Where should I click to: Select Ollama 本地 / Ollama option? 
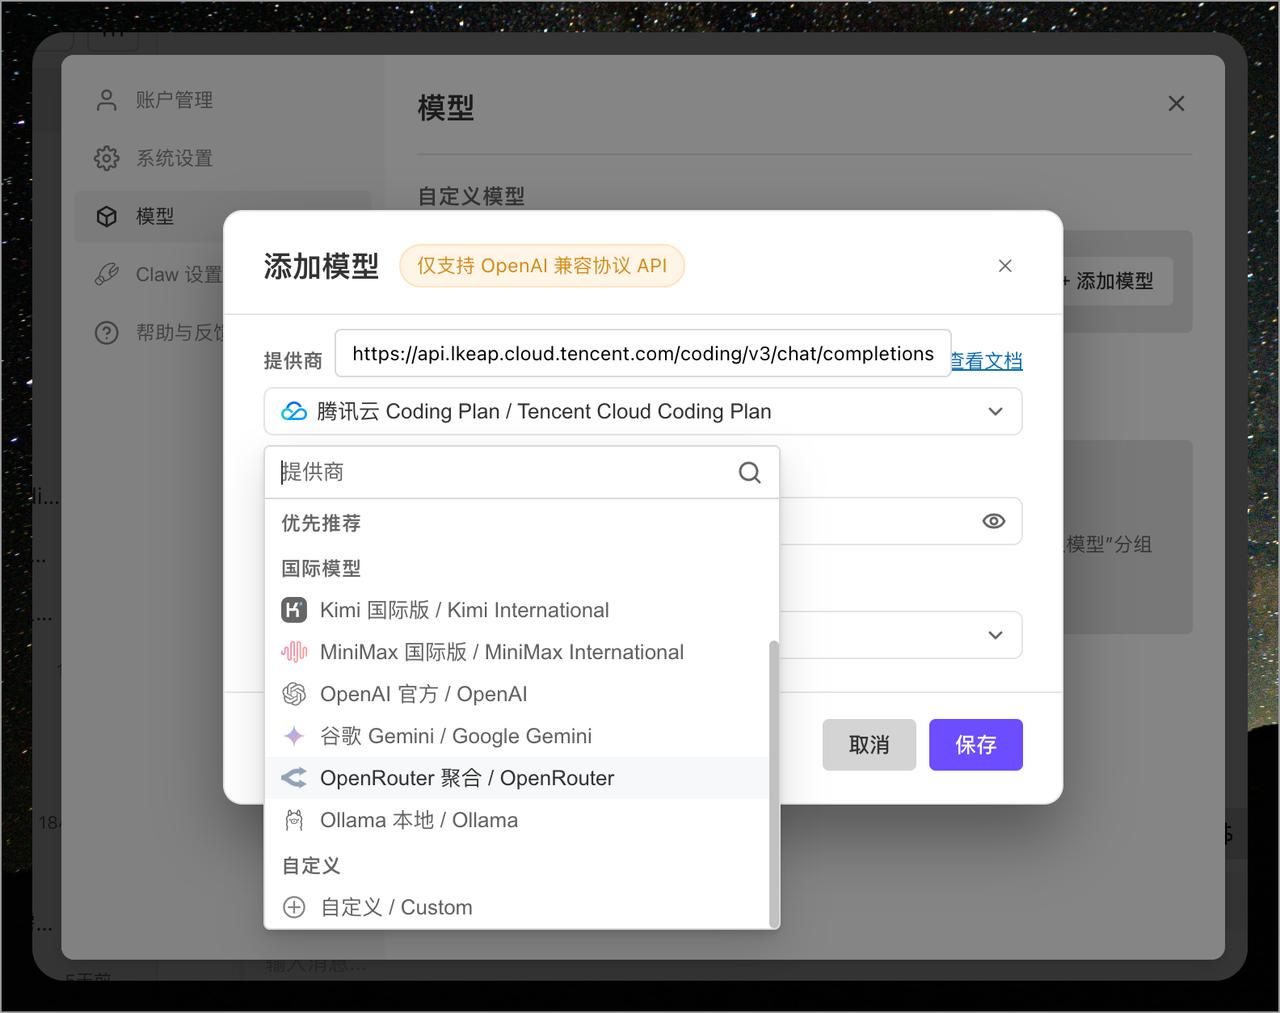click(x=517, y=820)
